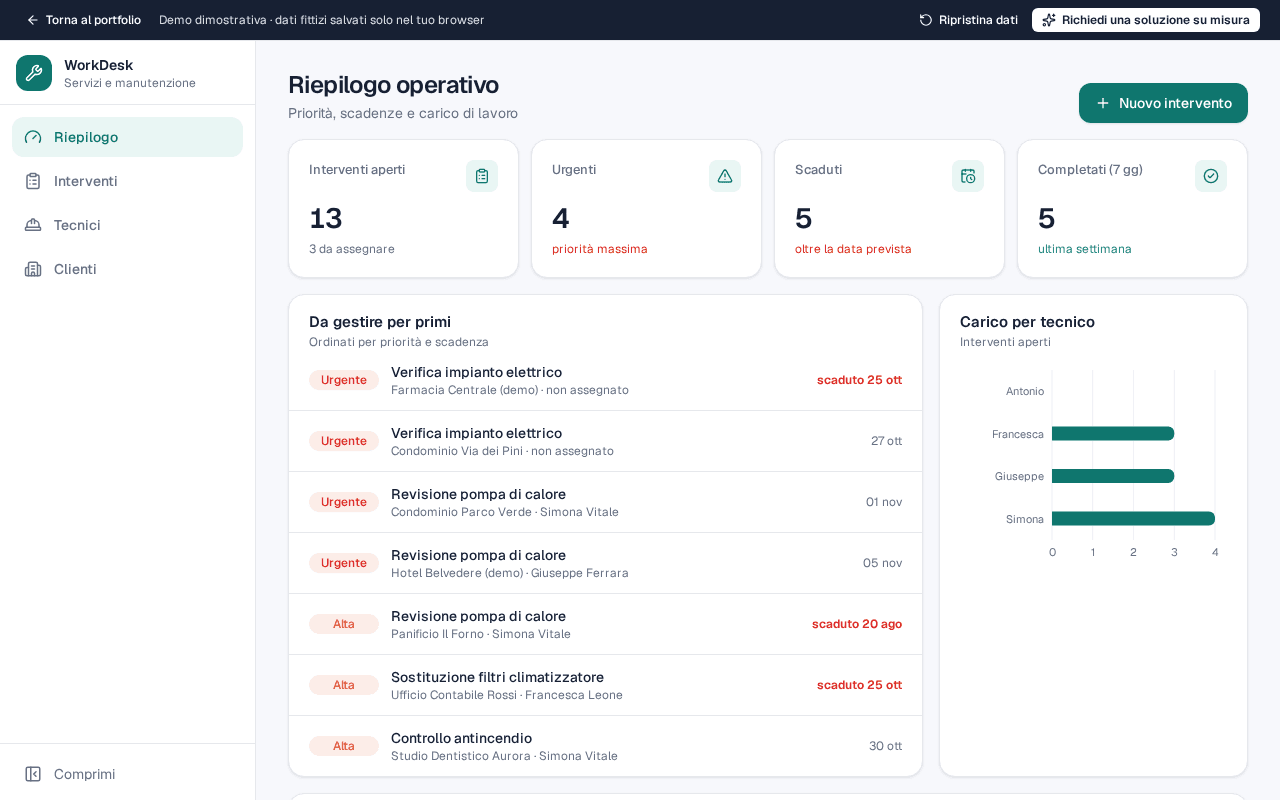Follow the Torna al portfolio link
Image resolution: width=1280 pixels, height=800 pixels.
[x=83, y=20]
